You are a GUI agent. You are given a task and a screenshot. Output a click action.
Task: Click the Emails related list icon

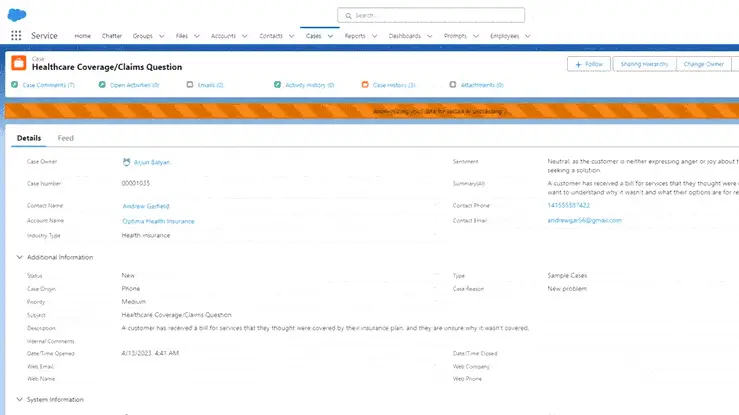[x=190, y=85]
